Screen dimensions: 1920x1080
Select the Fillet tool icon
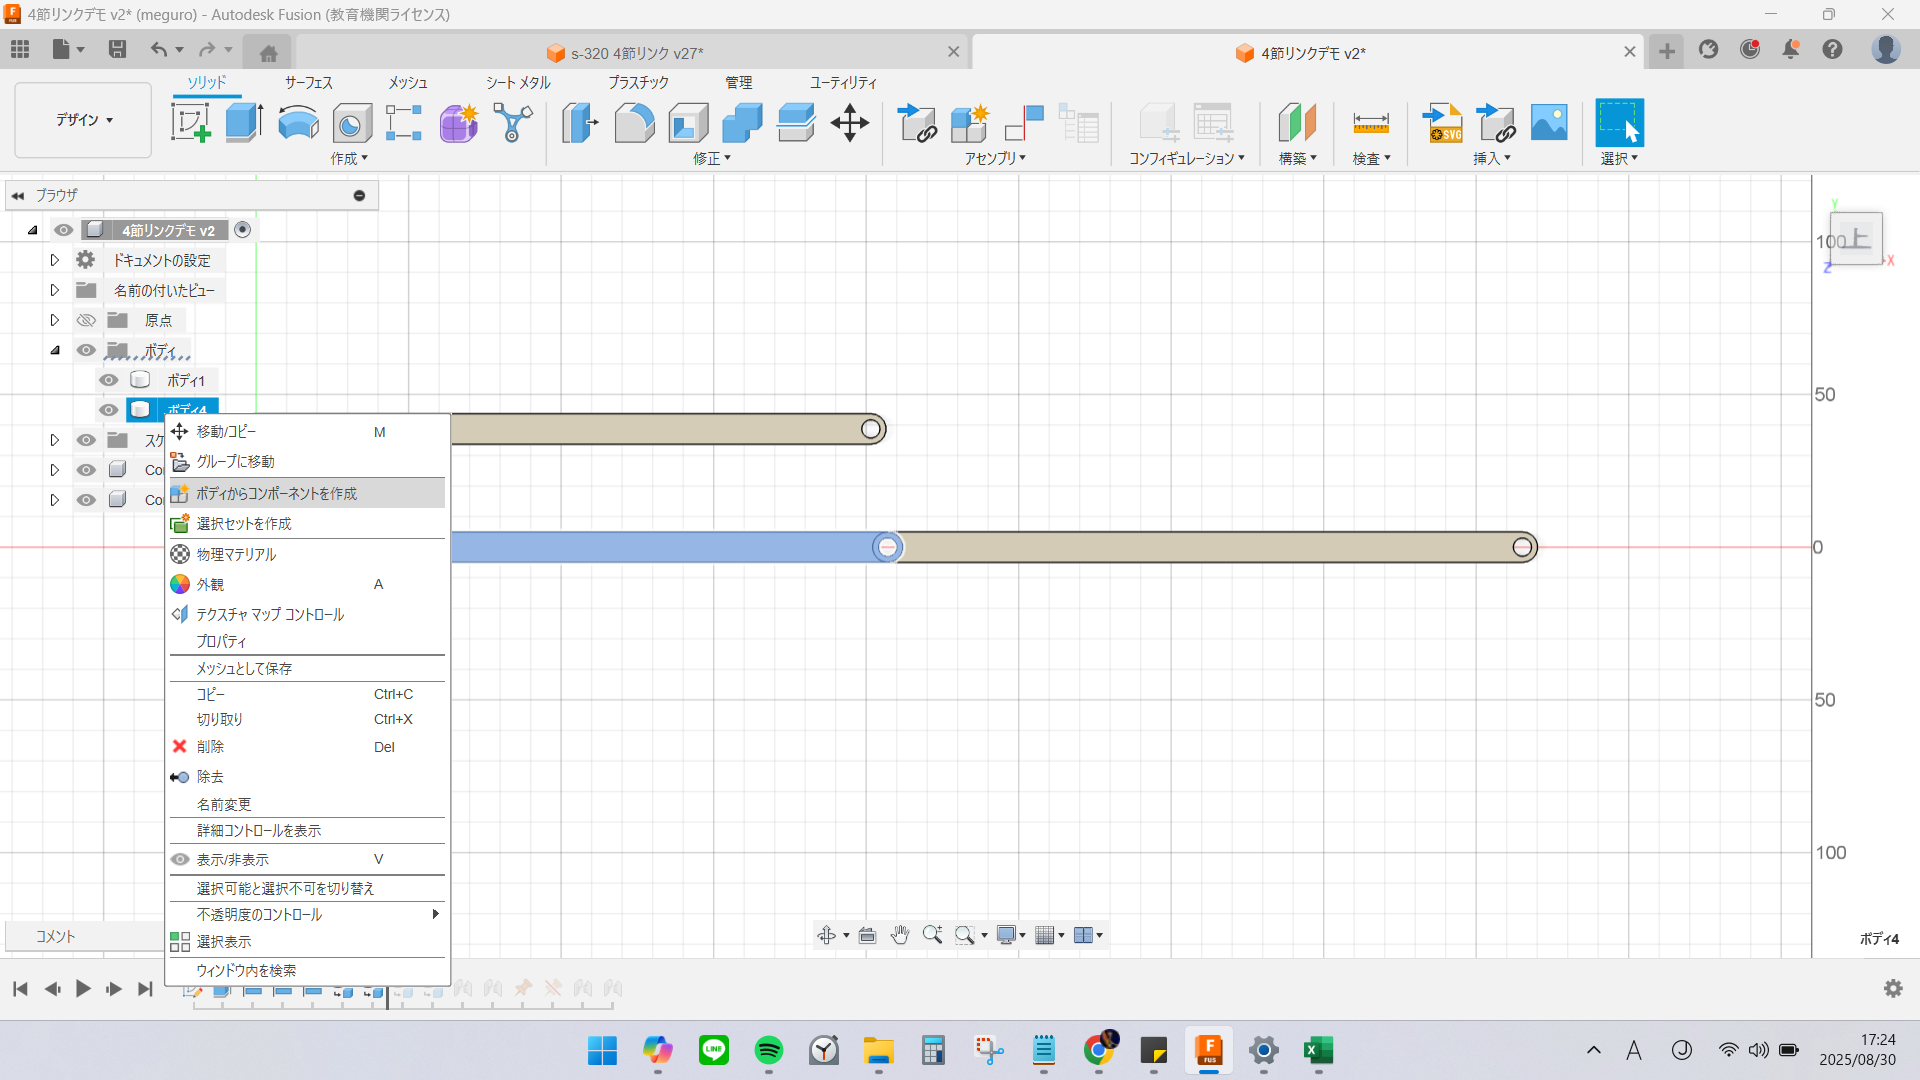634,123
